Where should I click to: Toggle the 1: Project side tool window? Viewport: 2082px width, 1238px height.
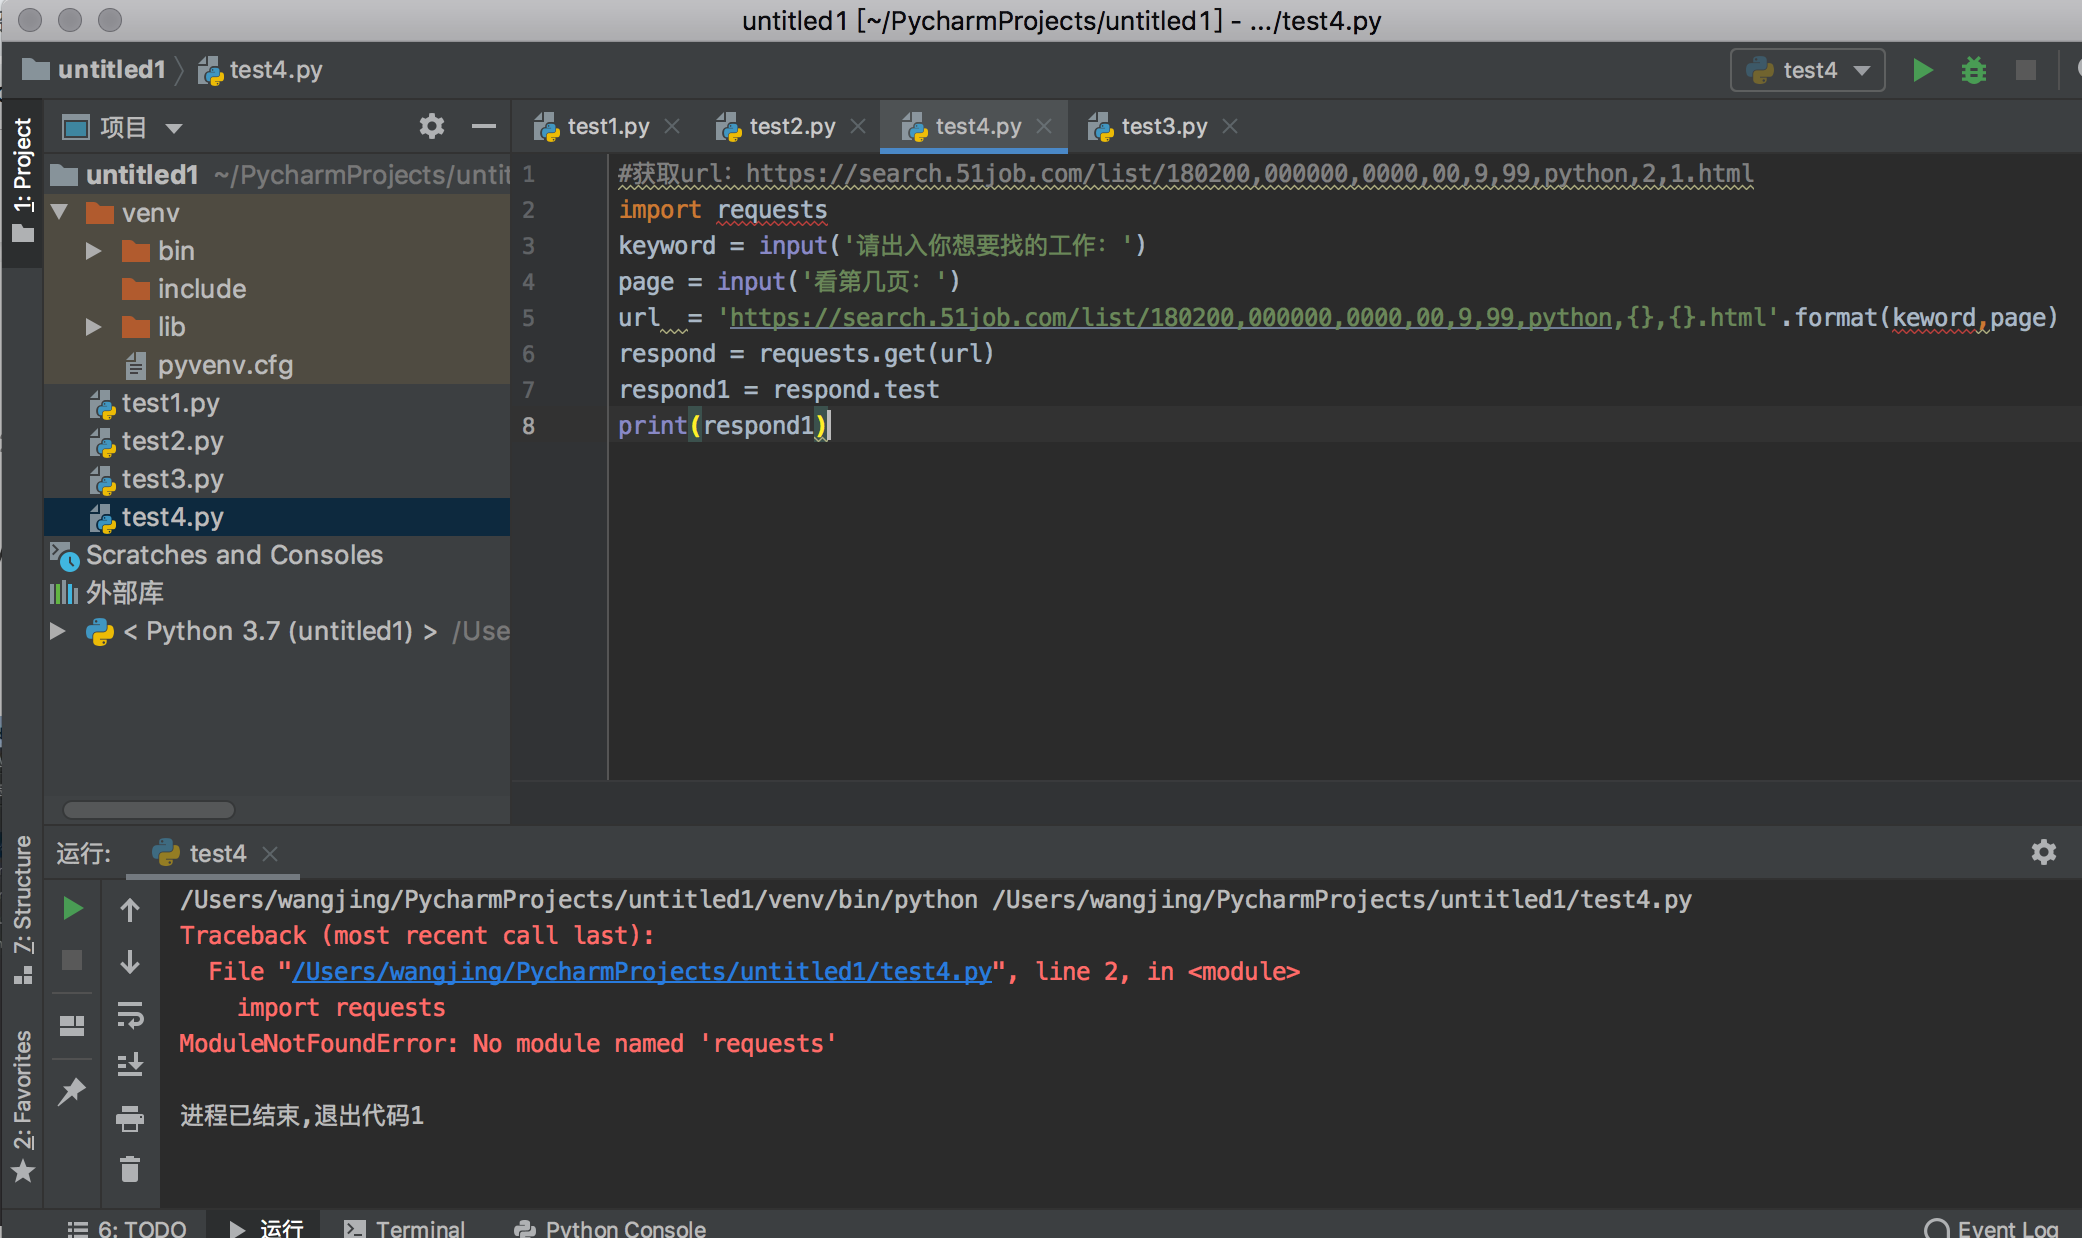(22, 180)
